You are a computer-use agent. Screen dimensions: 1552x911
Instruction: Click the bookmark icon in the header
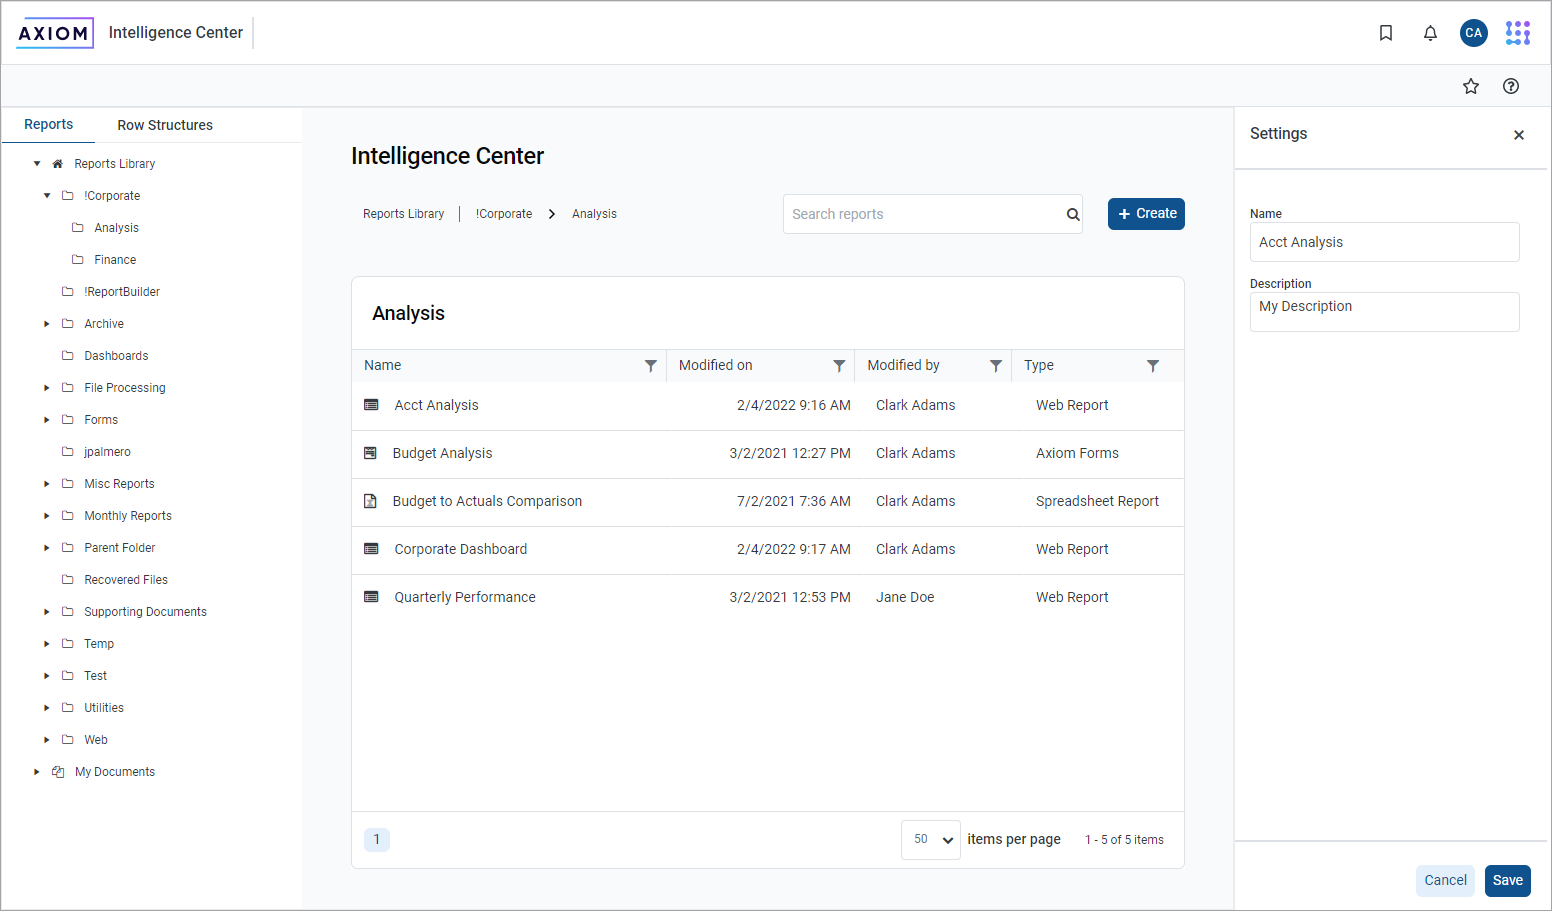tap(1386, 33)
